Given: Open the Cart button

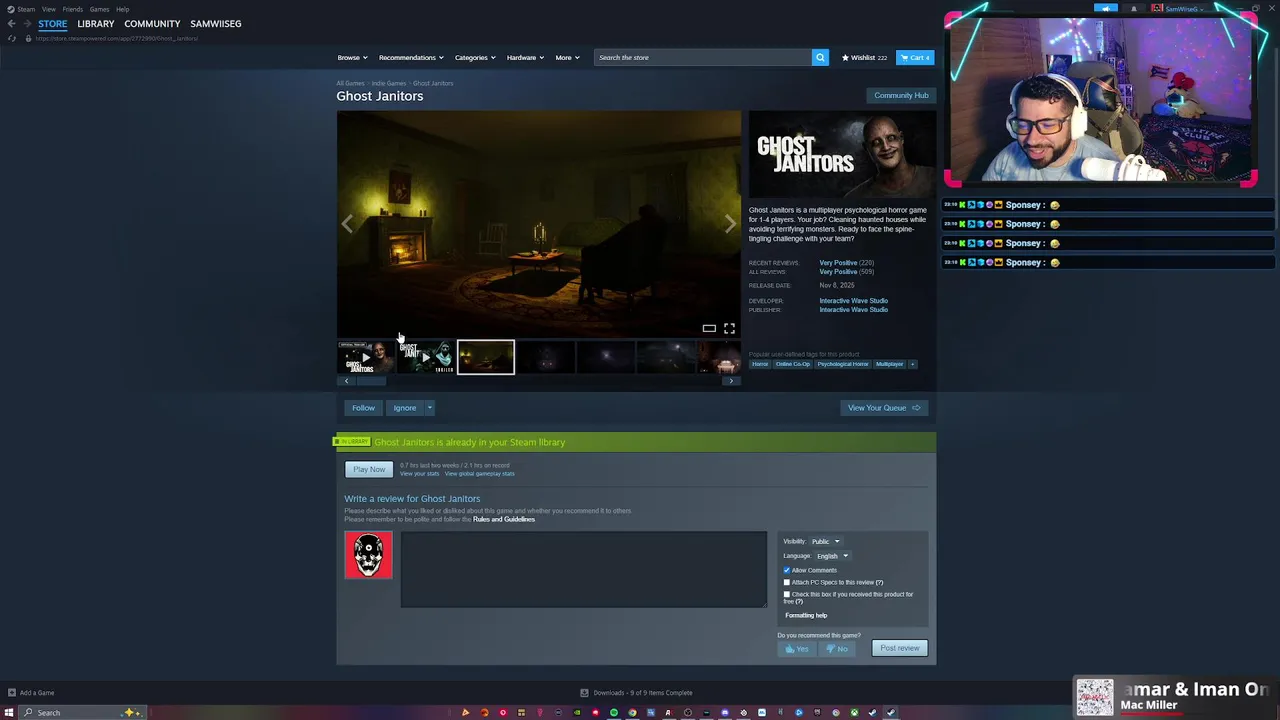Looking at the screenshot, I should 915,57.
